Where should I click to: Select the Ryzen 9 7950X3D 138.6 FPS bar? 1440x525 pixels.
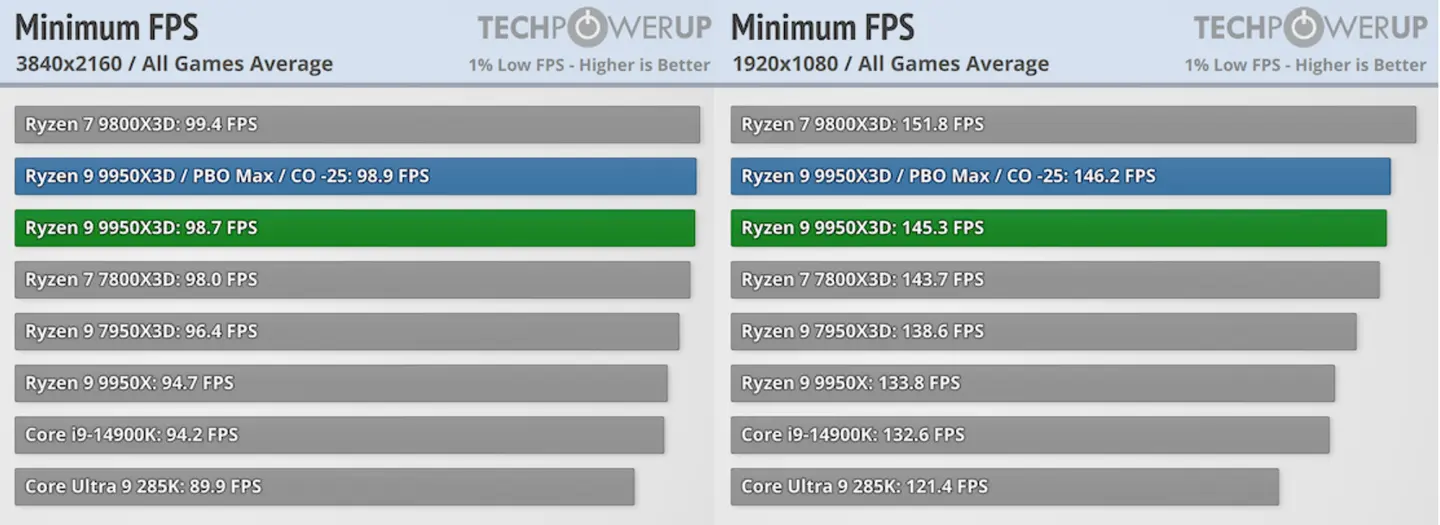click(x=1043, y=331)
